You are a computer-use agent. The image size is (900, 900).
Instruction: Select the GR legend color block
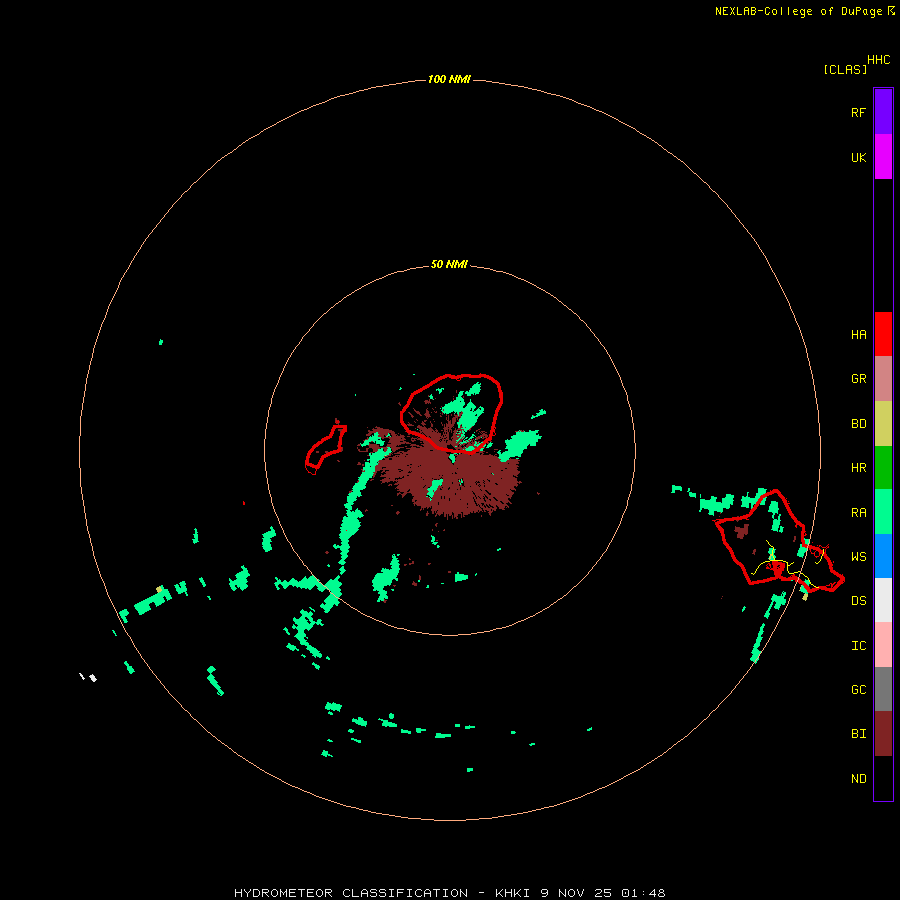(x=883, y=379)
